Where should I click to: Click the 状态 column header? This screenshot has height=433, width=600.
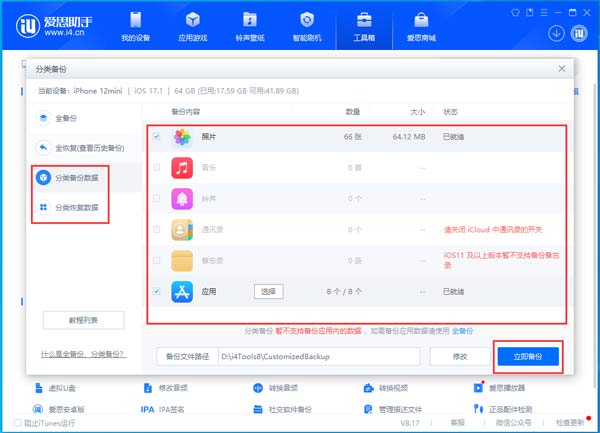450,112
